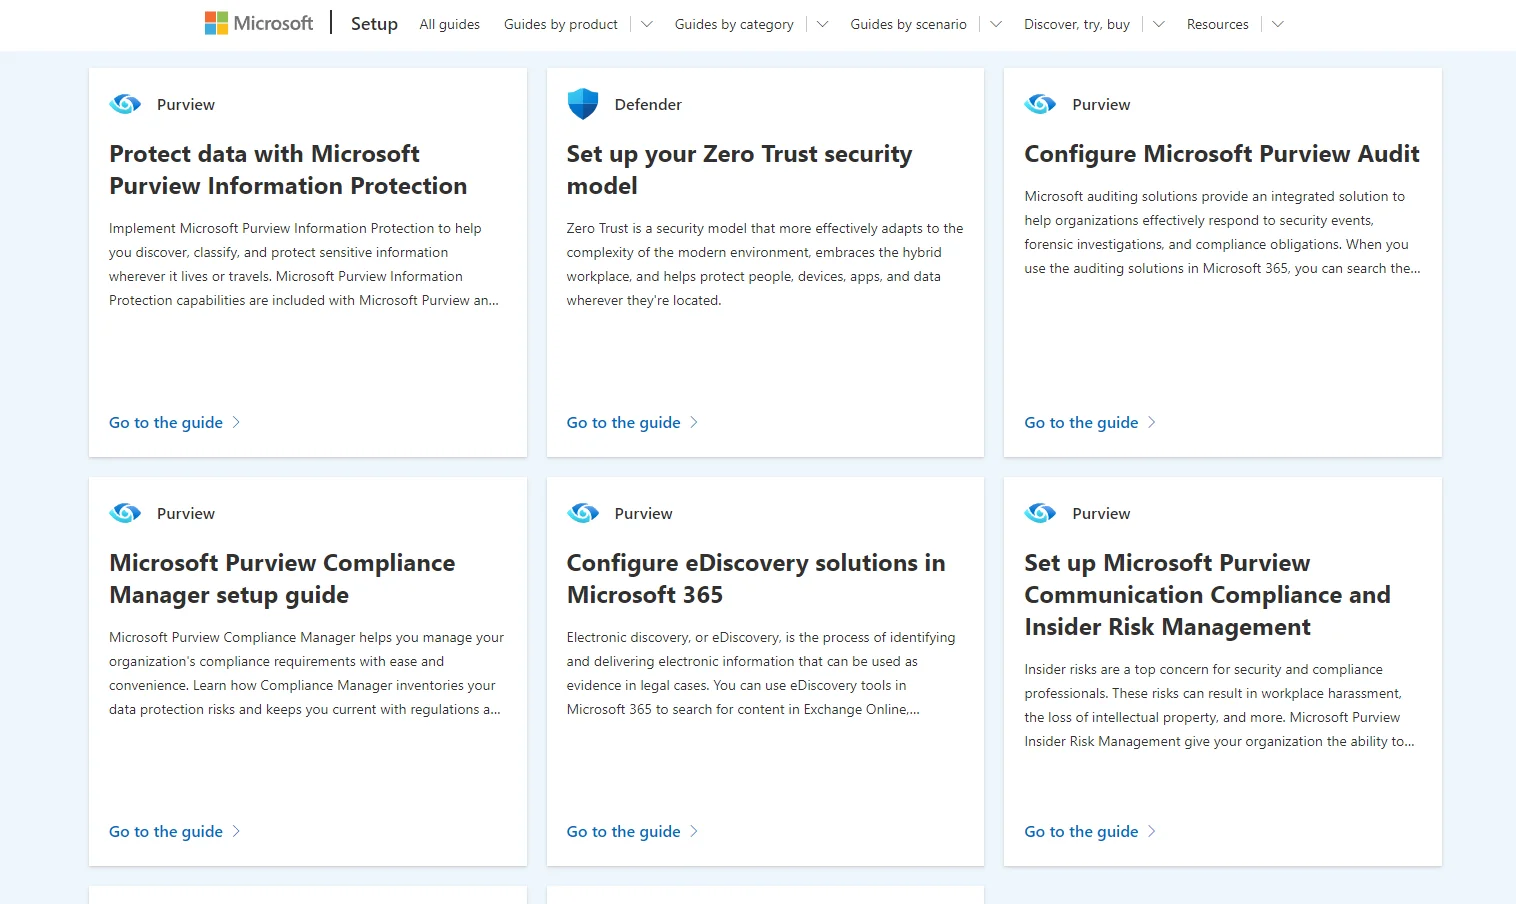This screenshot has height=904, width=1516.
Task: Click title 'Microsoft Purview Compliance Manager setup guide'
Action: pos(282,579)
